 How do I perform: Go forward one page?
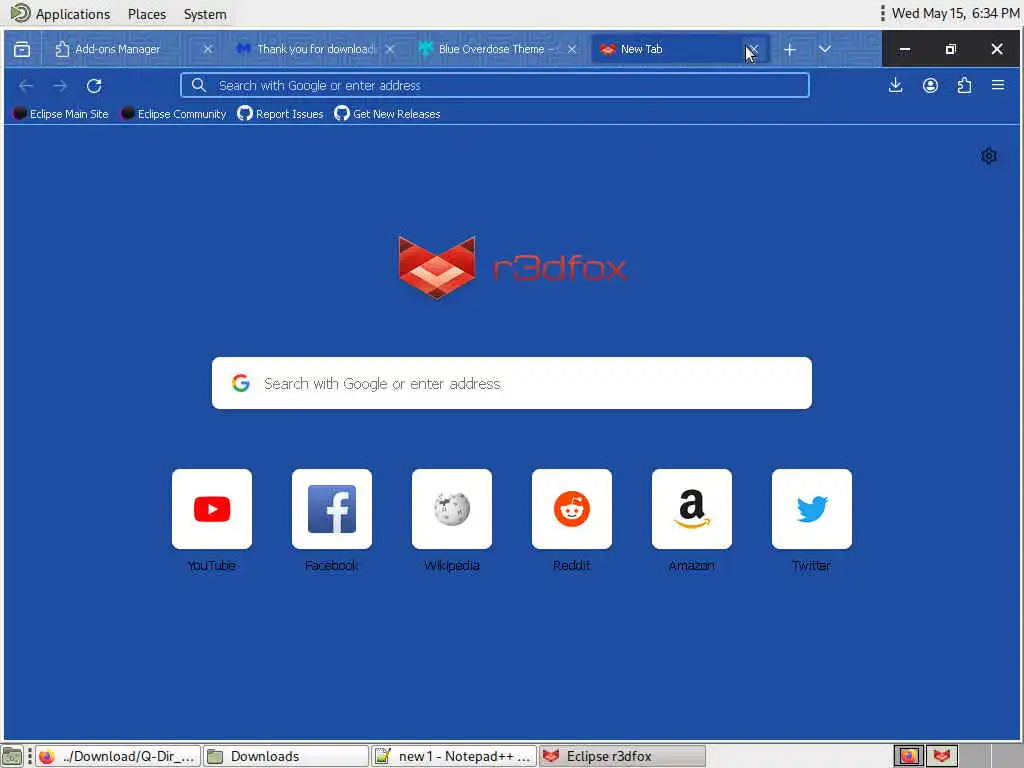(60, 86)
